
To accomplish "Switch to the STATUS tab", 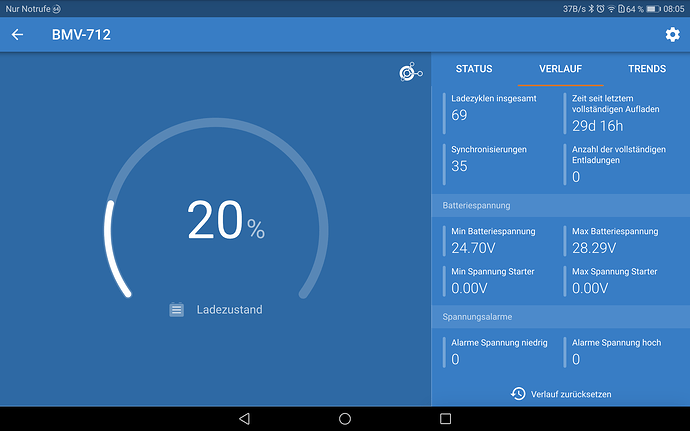I will [x=474, y=69].
